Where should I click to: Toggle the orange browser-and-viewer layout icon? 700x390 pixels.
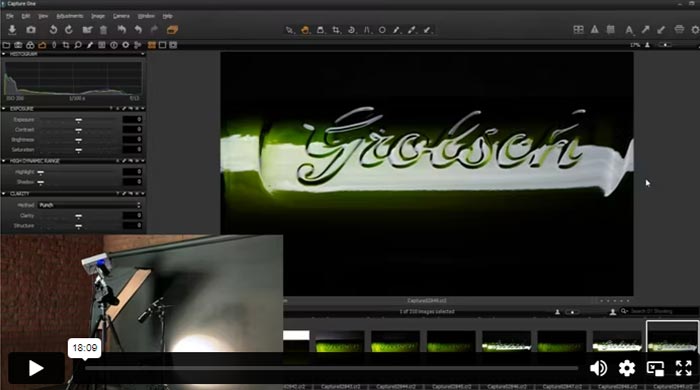click(x=151, y=45)
